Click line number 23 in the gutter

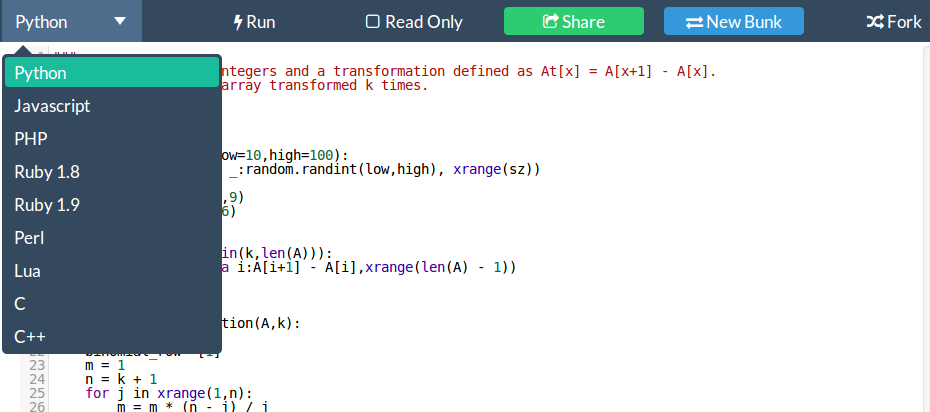(x=37, y=365)
